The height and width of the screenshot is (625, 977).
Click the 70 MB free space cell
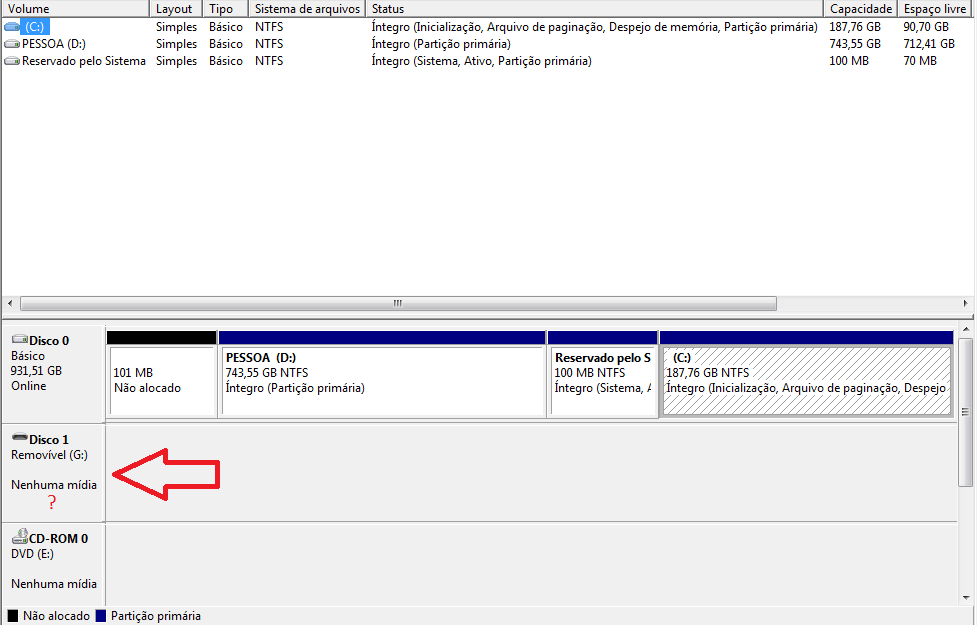tap(920, 61)
